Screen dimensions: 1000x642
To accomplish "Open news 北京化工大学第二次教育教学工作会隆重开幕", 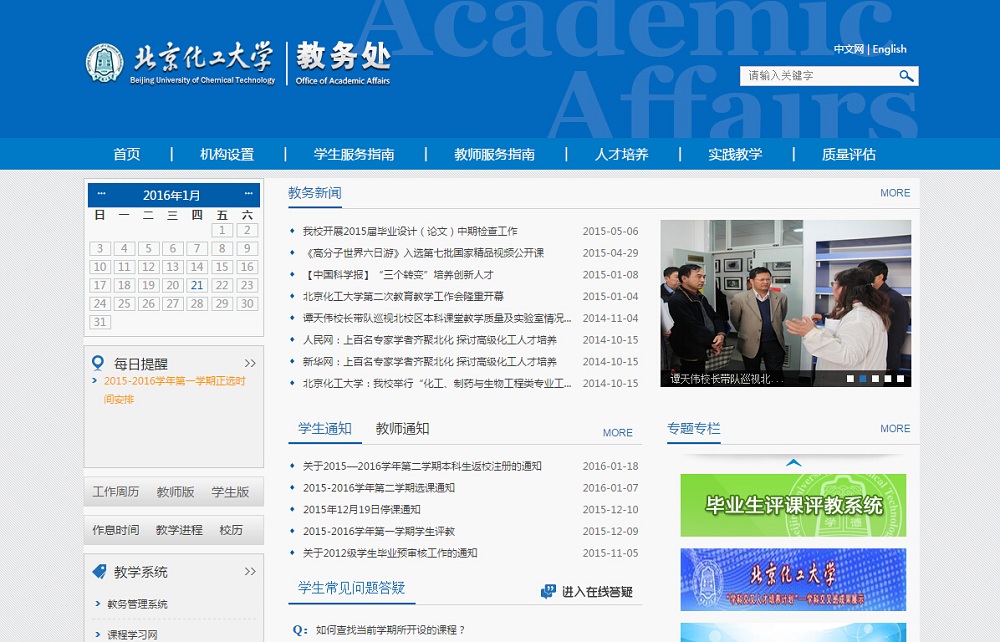I will pyautogui.click(x=403, y=296).
